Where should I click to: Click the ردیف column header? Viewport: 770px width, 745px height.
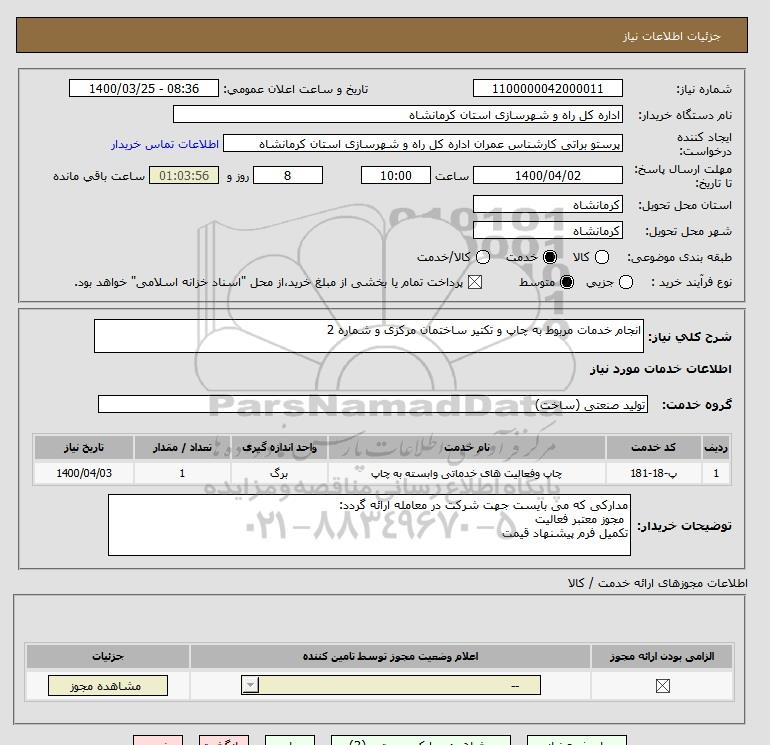[x=715, y=447]
